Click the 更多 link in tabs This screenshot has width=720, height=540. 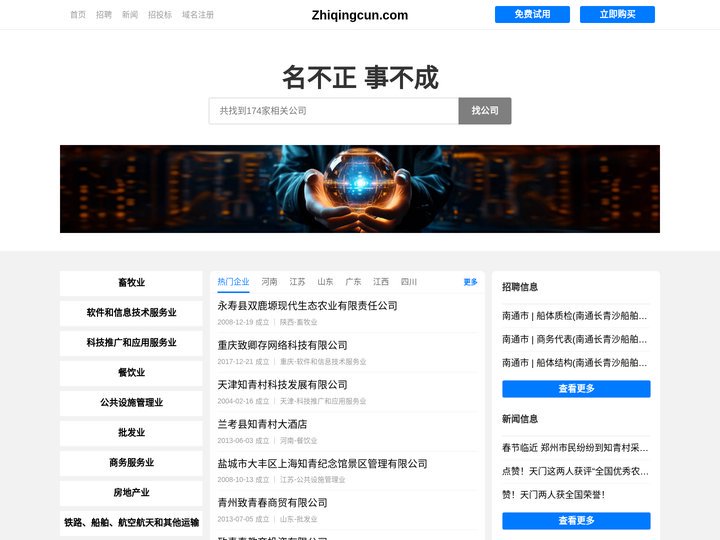pyautogui.click(x=470, y=282)
